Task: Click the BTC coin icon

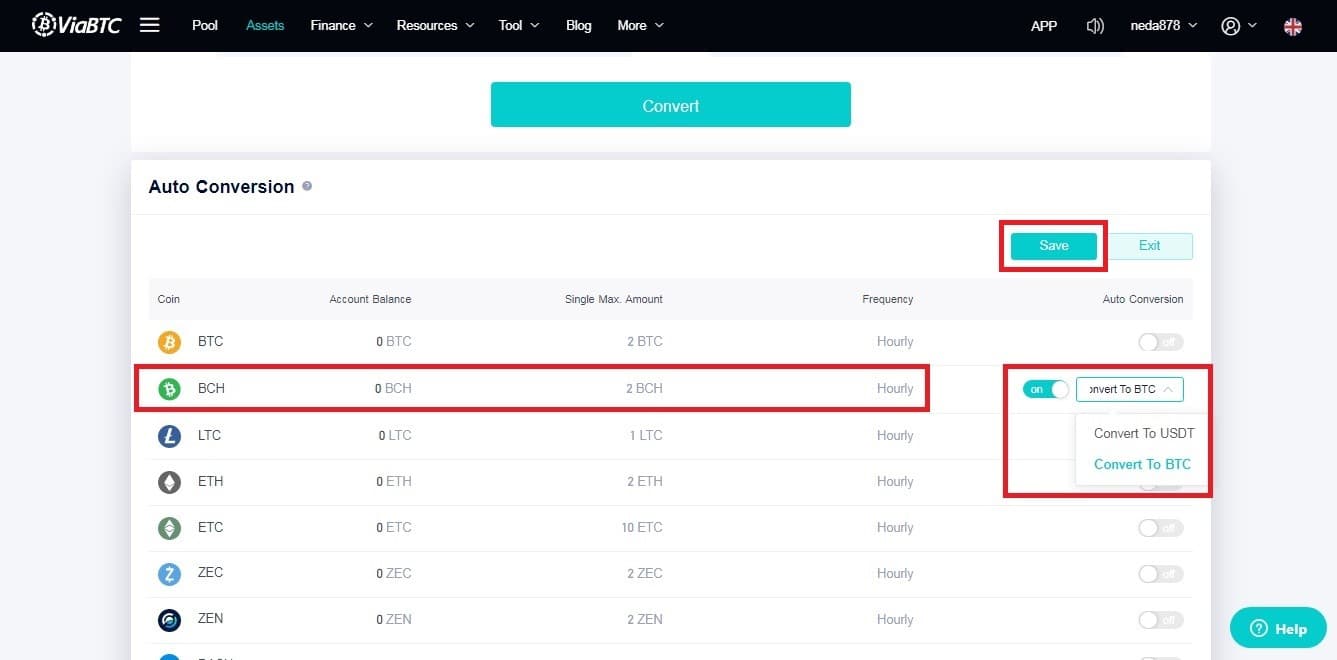Action: point(169,342)
